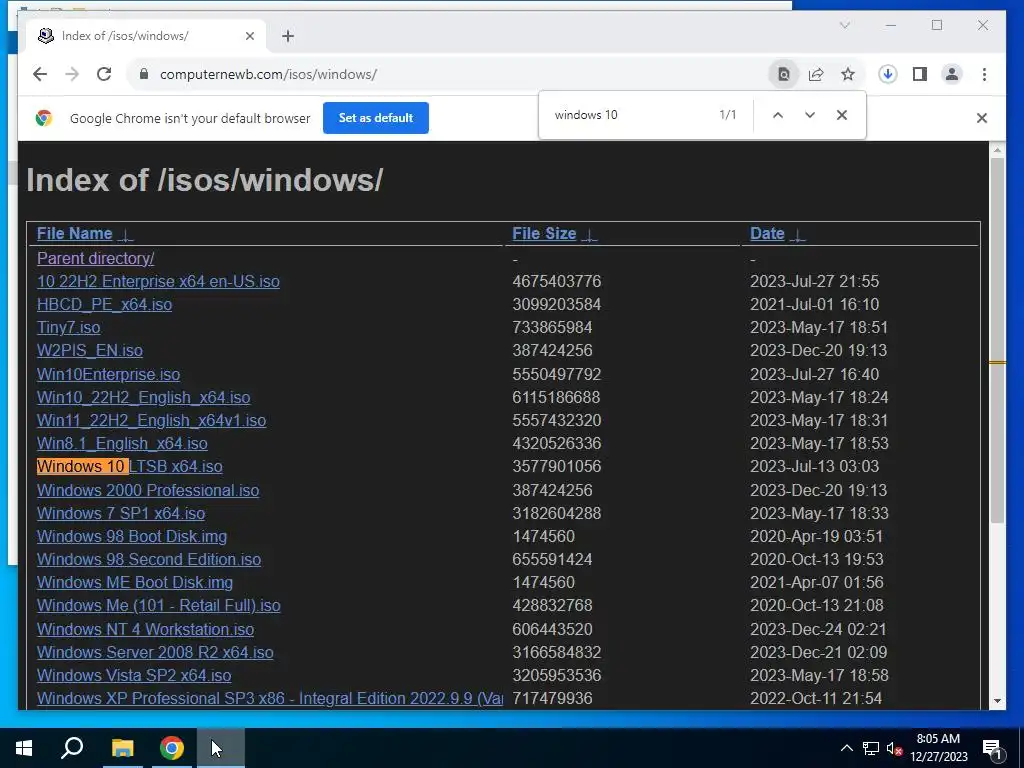Go to the next find result
Screen dimensions: 1024x768
810,115
